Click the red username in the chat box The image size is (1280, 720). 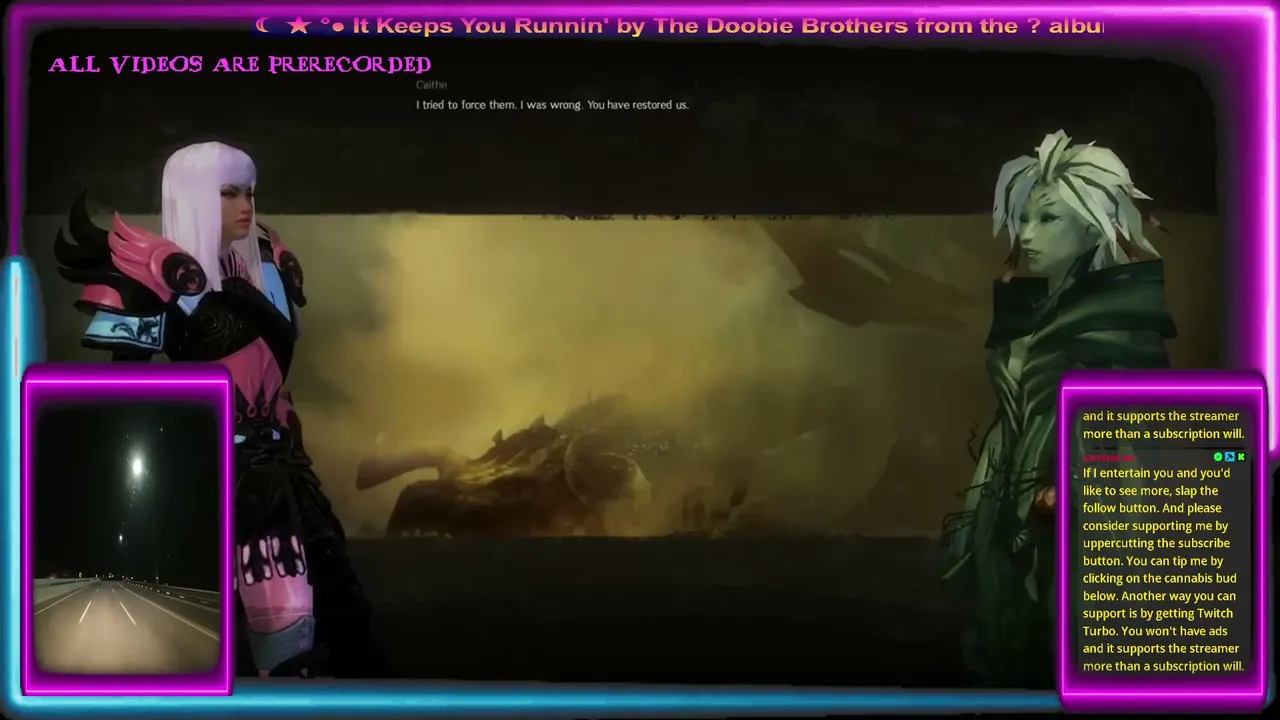tap(1109, 458)
